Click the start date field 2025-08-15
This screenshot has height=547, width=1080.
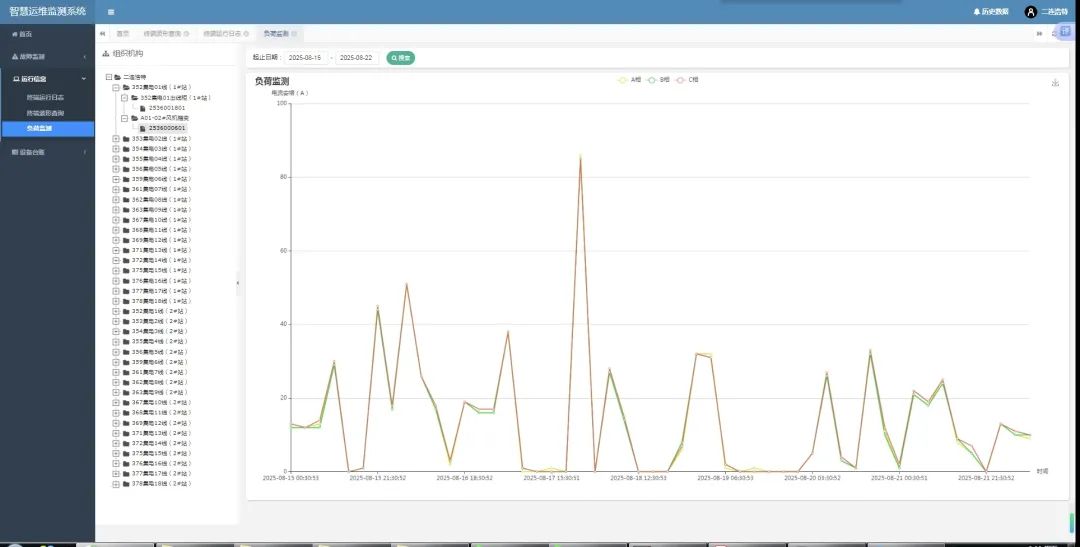click(x=305, y=58)
